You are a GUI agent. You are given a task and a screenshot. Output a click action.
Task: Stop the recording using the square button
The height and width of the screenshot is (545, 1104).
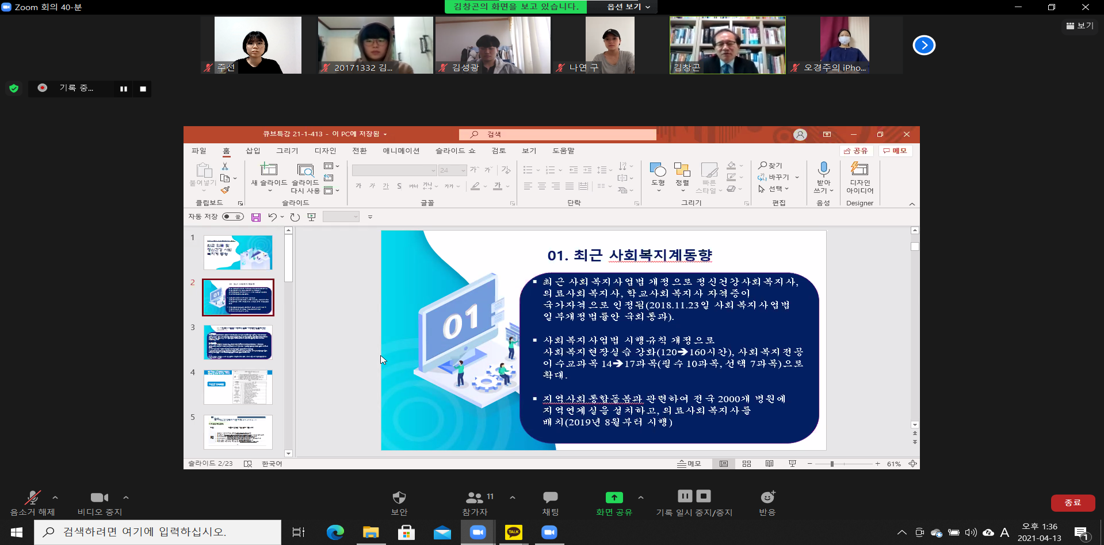[143, 89]
